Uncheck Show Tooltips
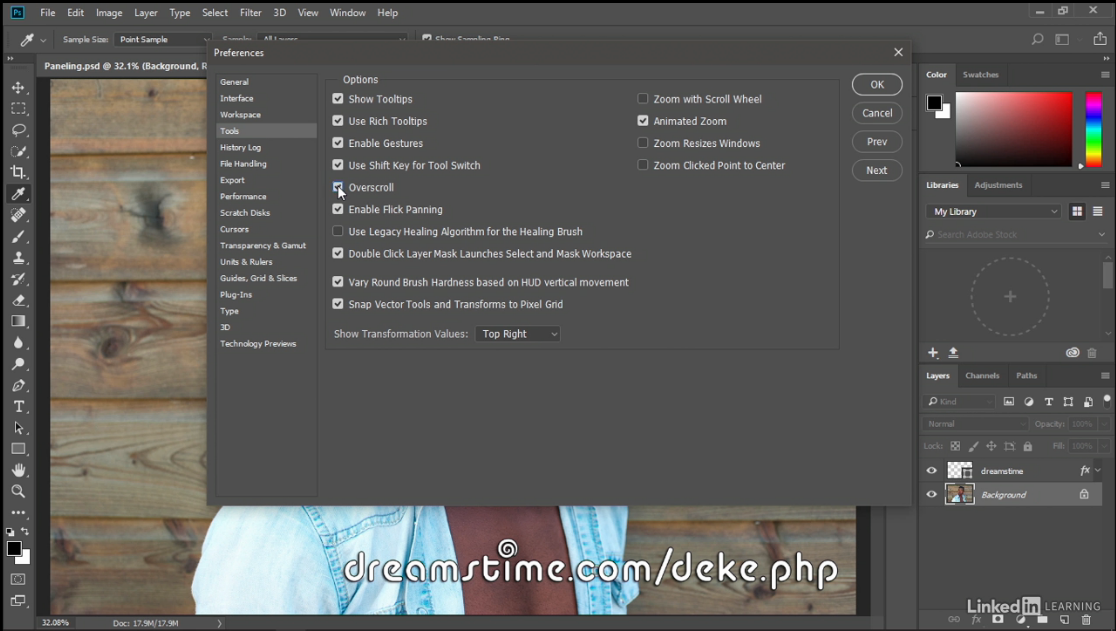 (x=338, y=99)
